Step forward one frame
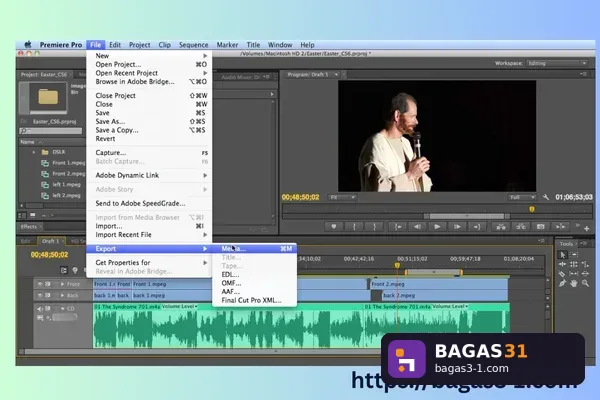This screenshot has width=600, height=400. click(x=457, y=227)
